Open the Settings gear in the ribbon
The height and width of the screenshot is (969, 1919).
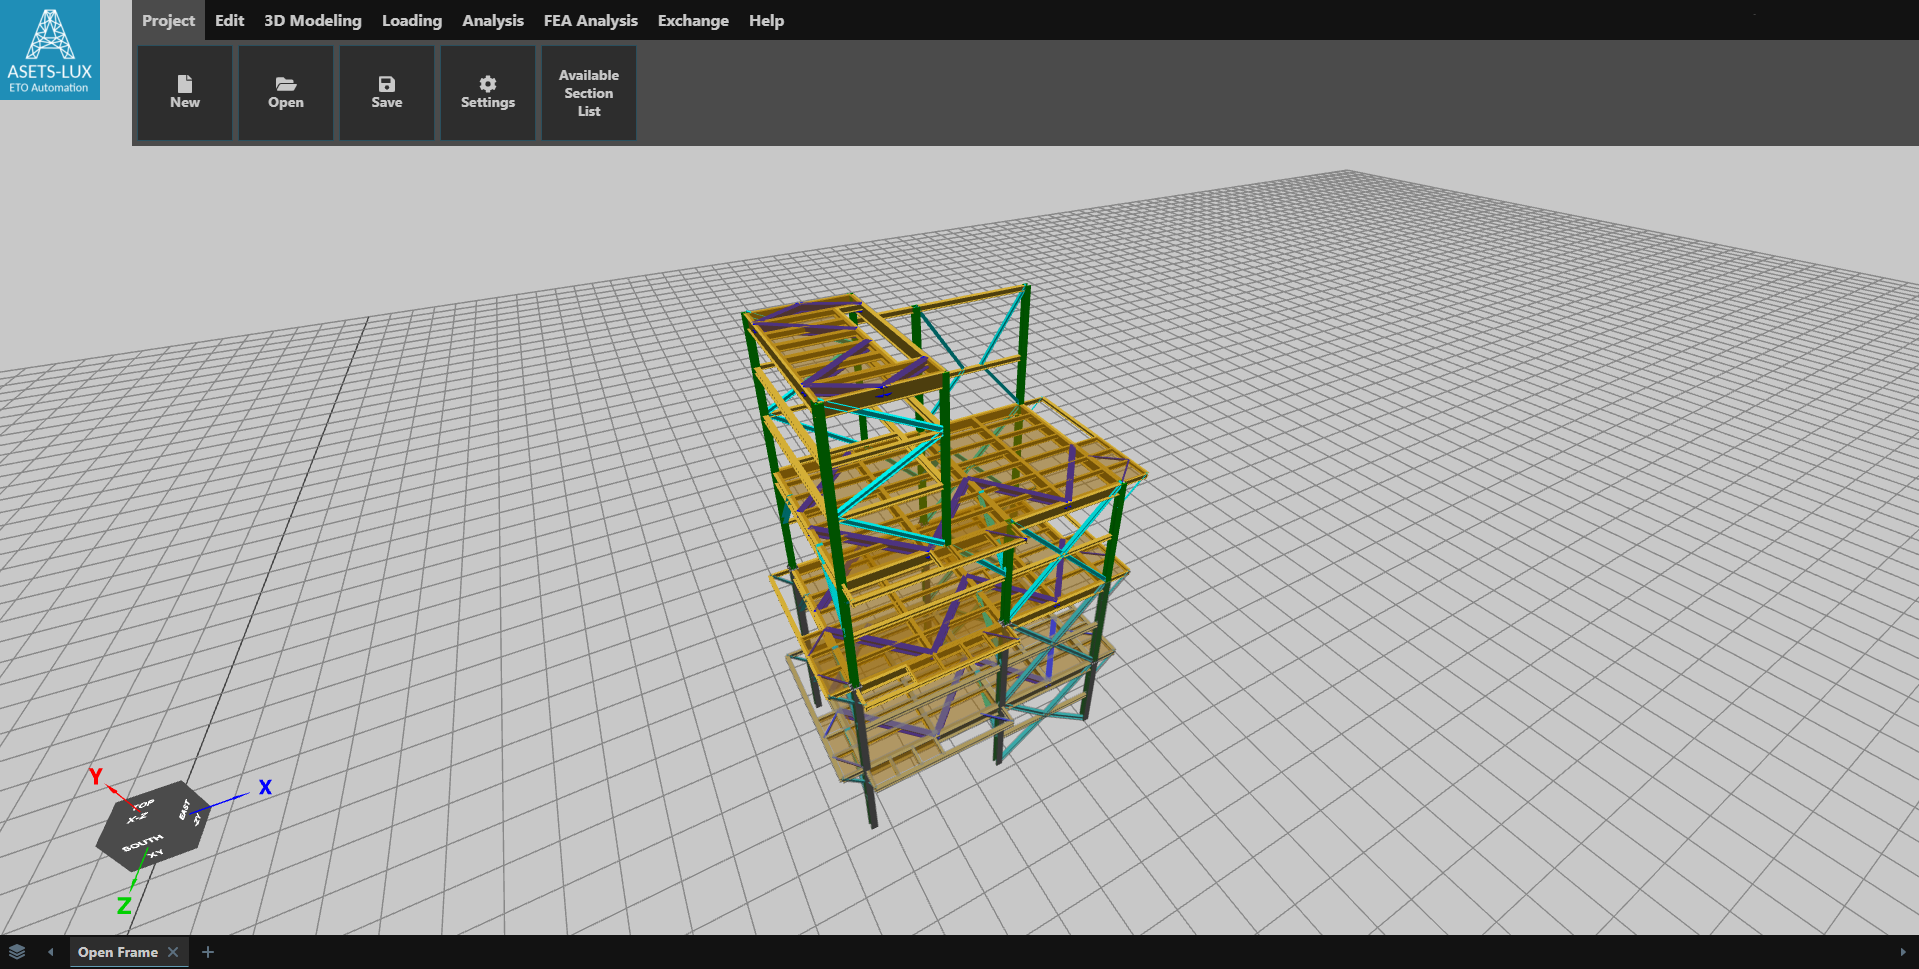pos(487,92)
